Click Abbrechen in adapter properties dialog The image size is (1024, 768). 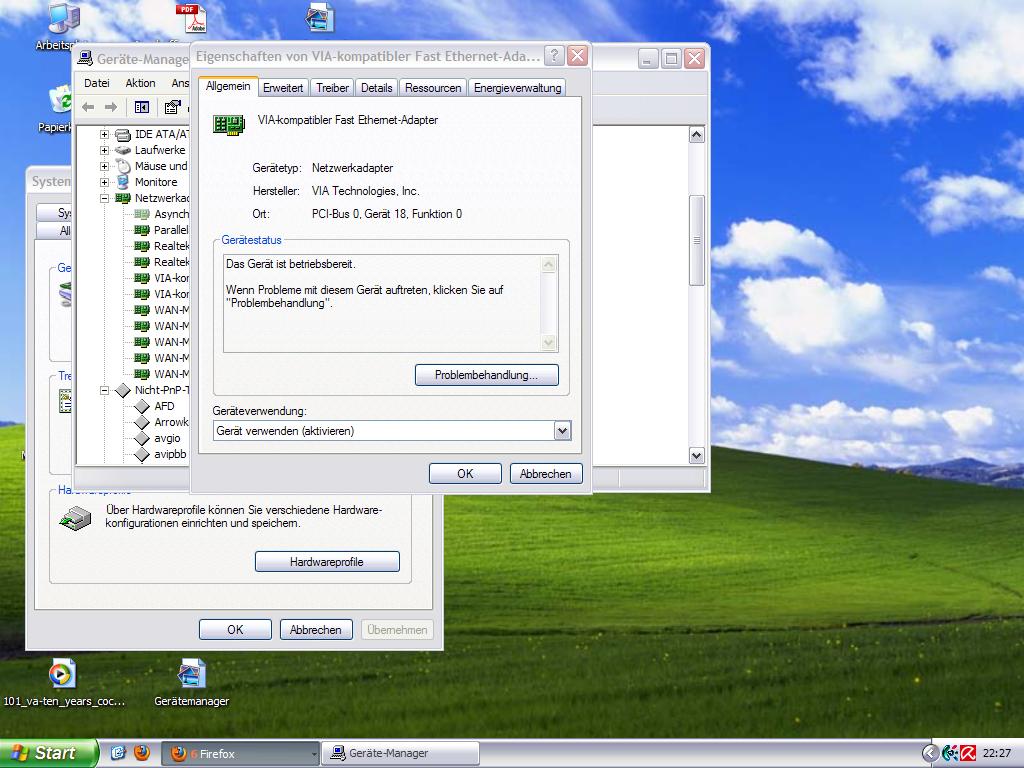click(x=545, y=473)
